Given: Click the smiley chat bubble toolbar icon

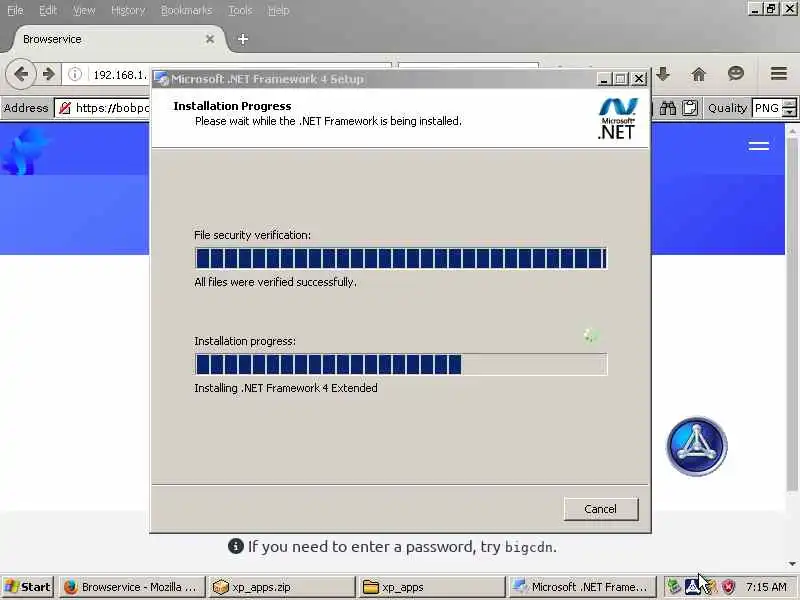Looking at the screenshot, I should [736, 74].
